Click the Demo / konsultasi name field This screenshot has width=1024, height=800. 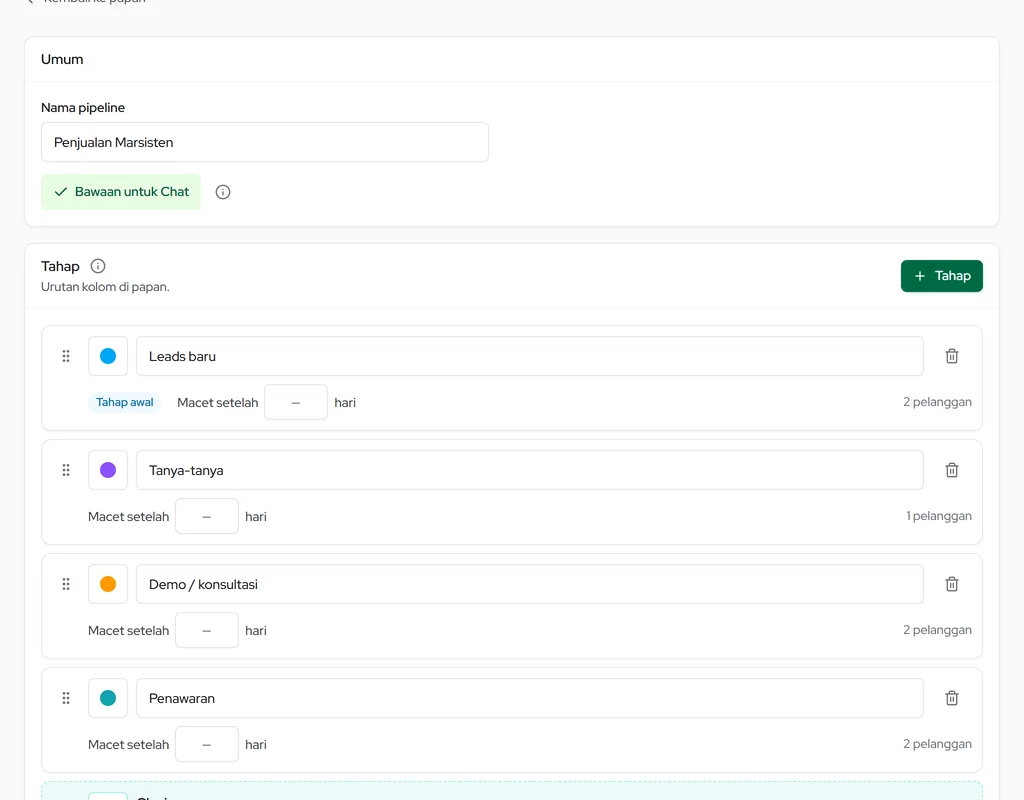[530, 584]
